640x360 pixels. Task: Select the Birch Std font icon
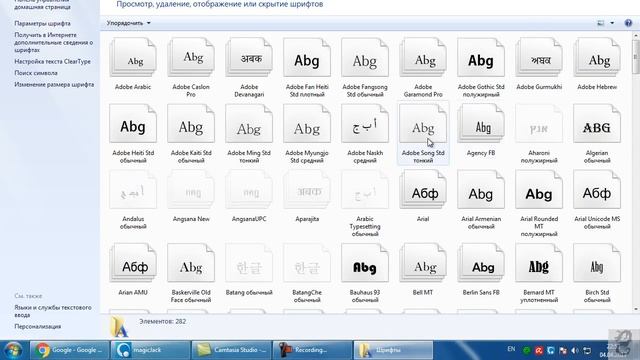coord(597,263)
